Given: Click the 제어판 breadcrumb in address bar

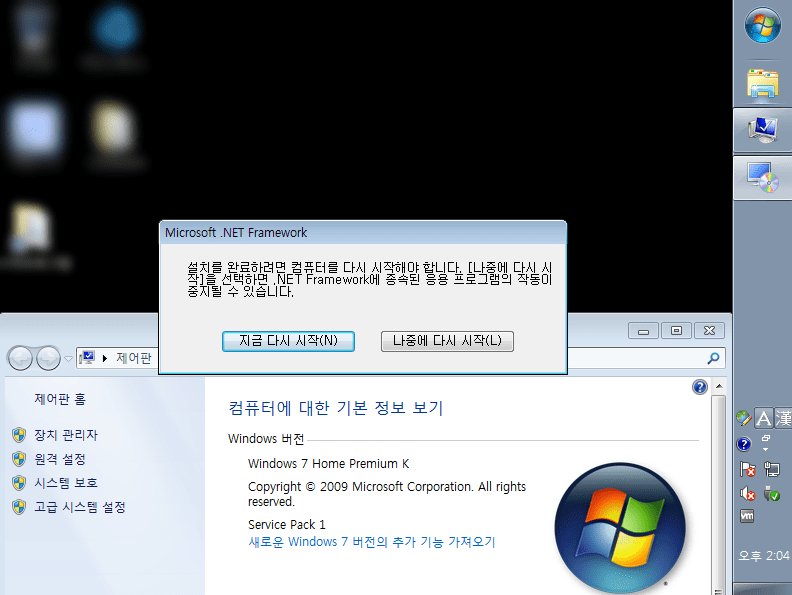Looking at the screenshot, I should coord(134,358).
